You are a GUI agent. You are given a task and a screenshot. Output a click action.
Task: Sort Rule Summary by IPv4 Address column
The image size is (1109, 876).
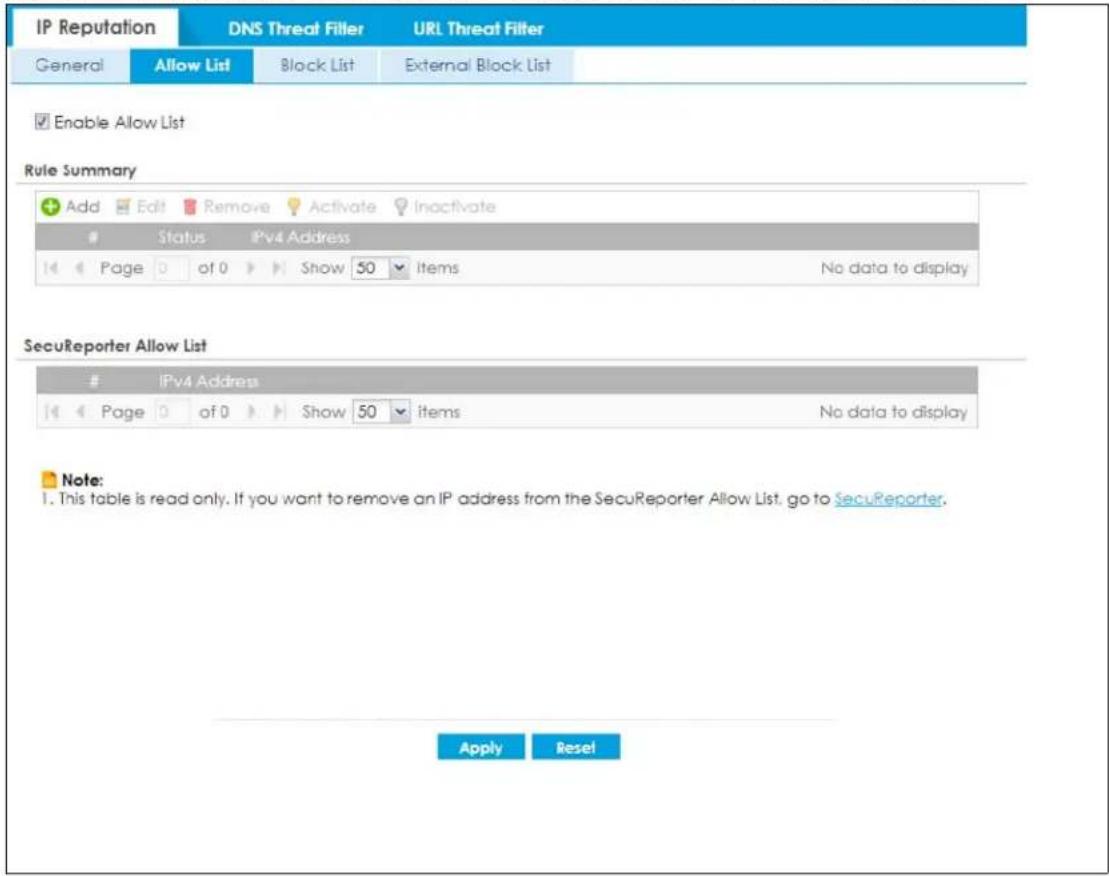click(x=301, y=237)
